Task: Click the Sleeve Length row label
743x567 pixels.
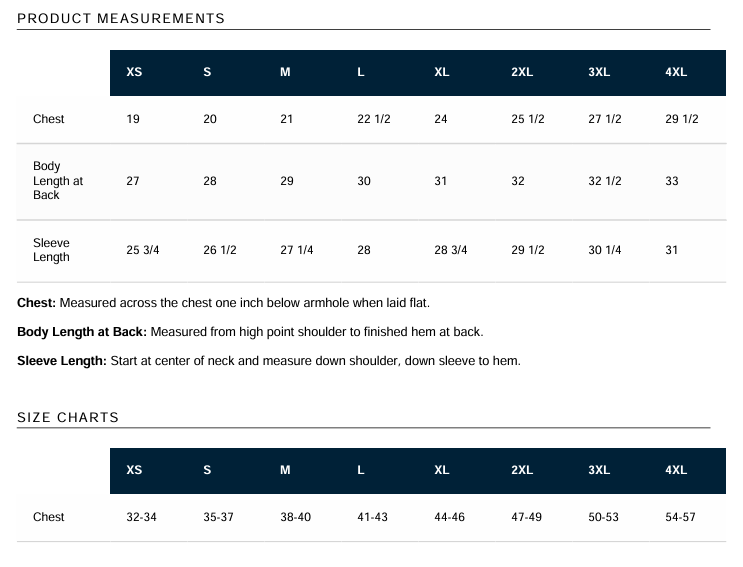Action: click(x=51, y=250)
